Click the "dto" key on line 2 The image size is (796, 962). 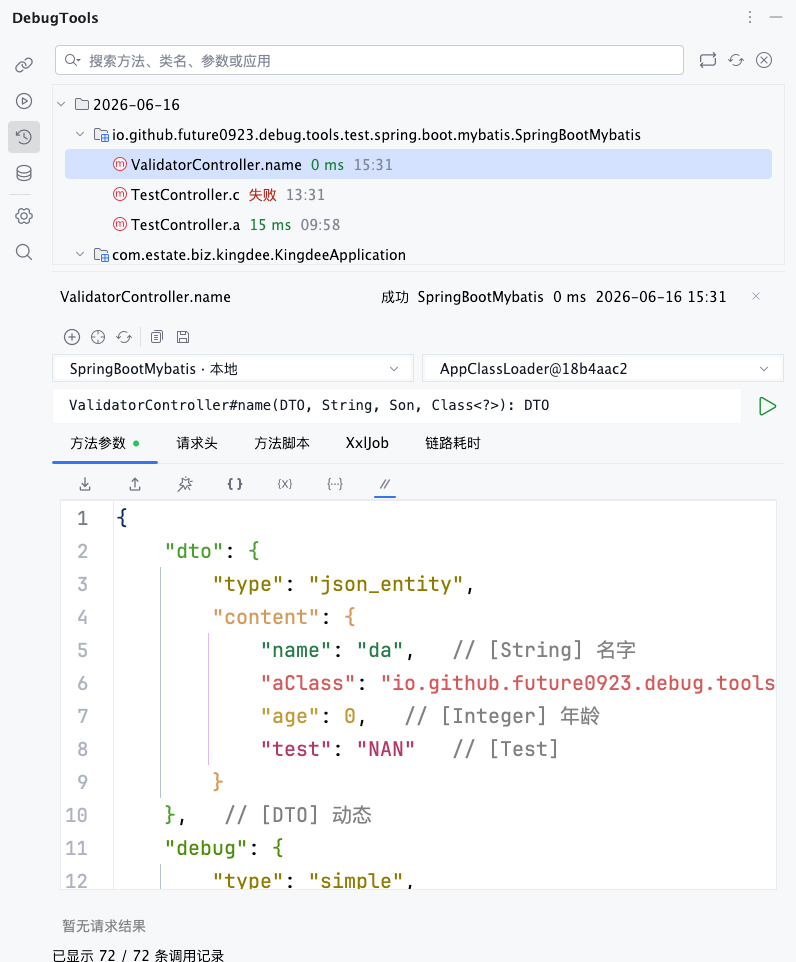(193, 551)
